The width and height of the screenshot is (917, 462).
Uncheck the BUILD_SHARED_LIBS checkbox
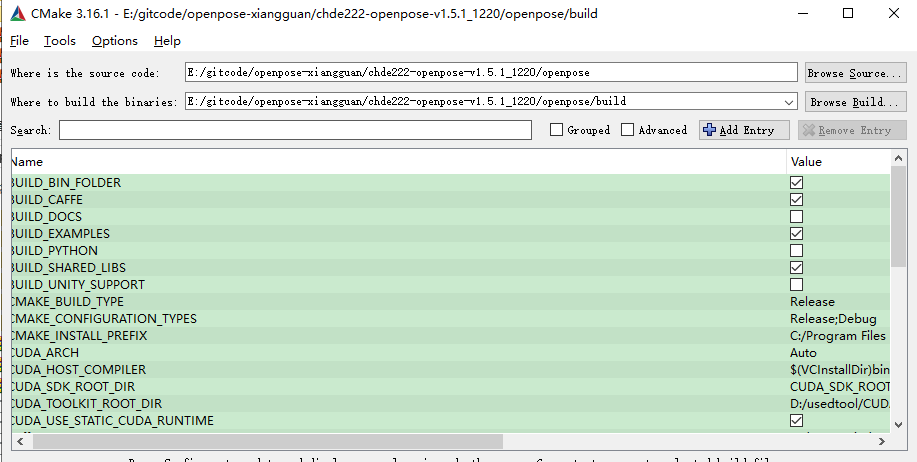click(x=796, y=267)
